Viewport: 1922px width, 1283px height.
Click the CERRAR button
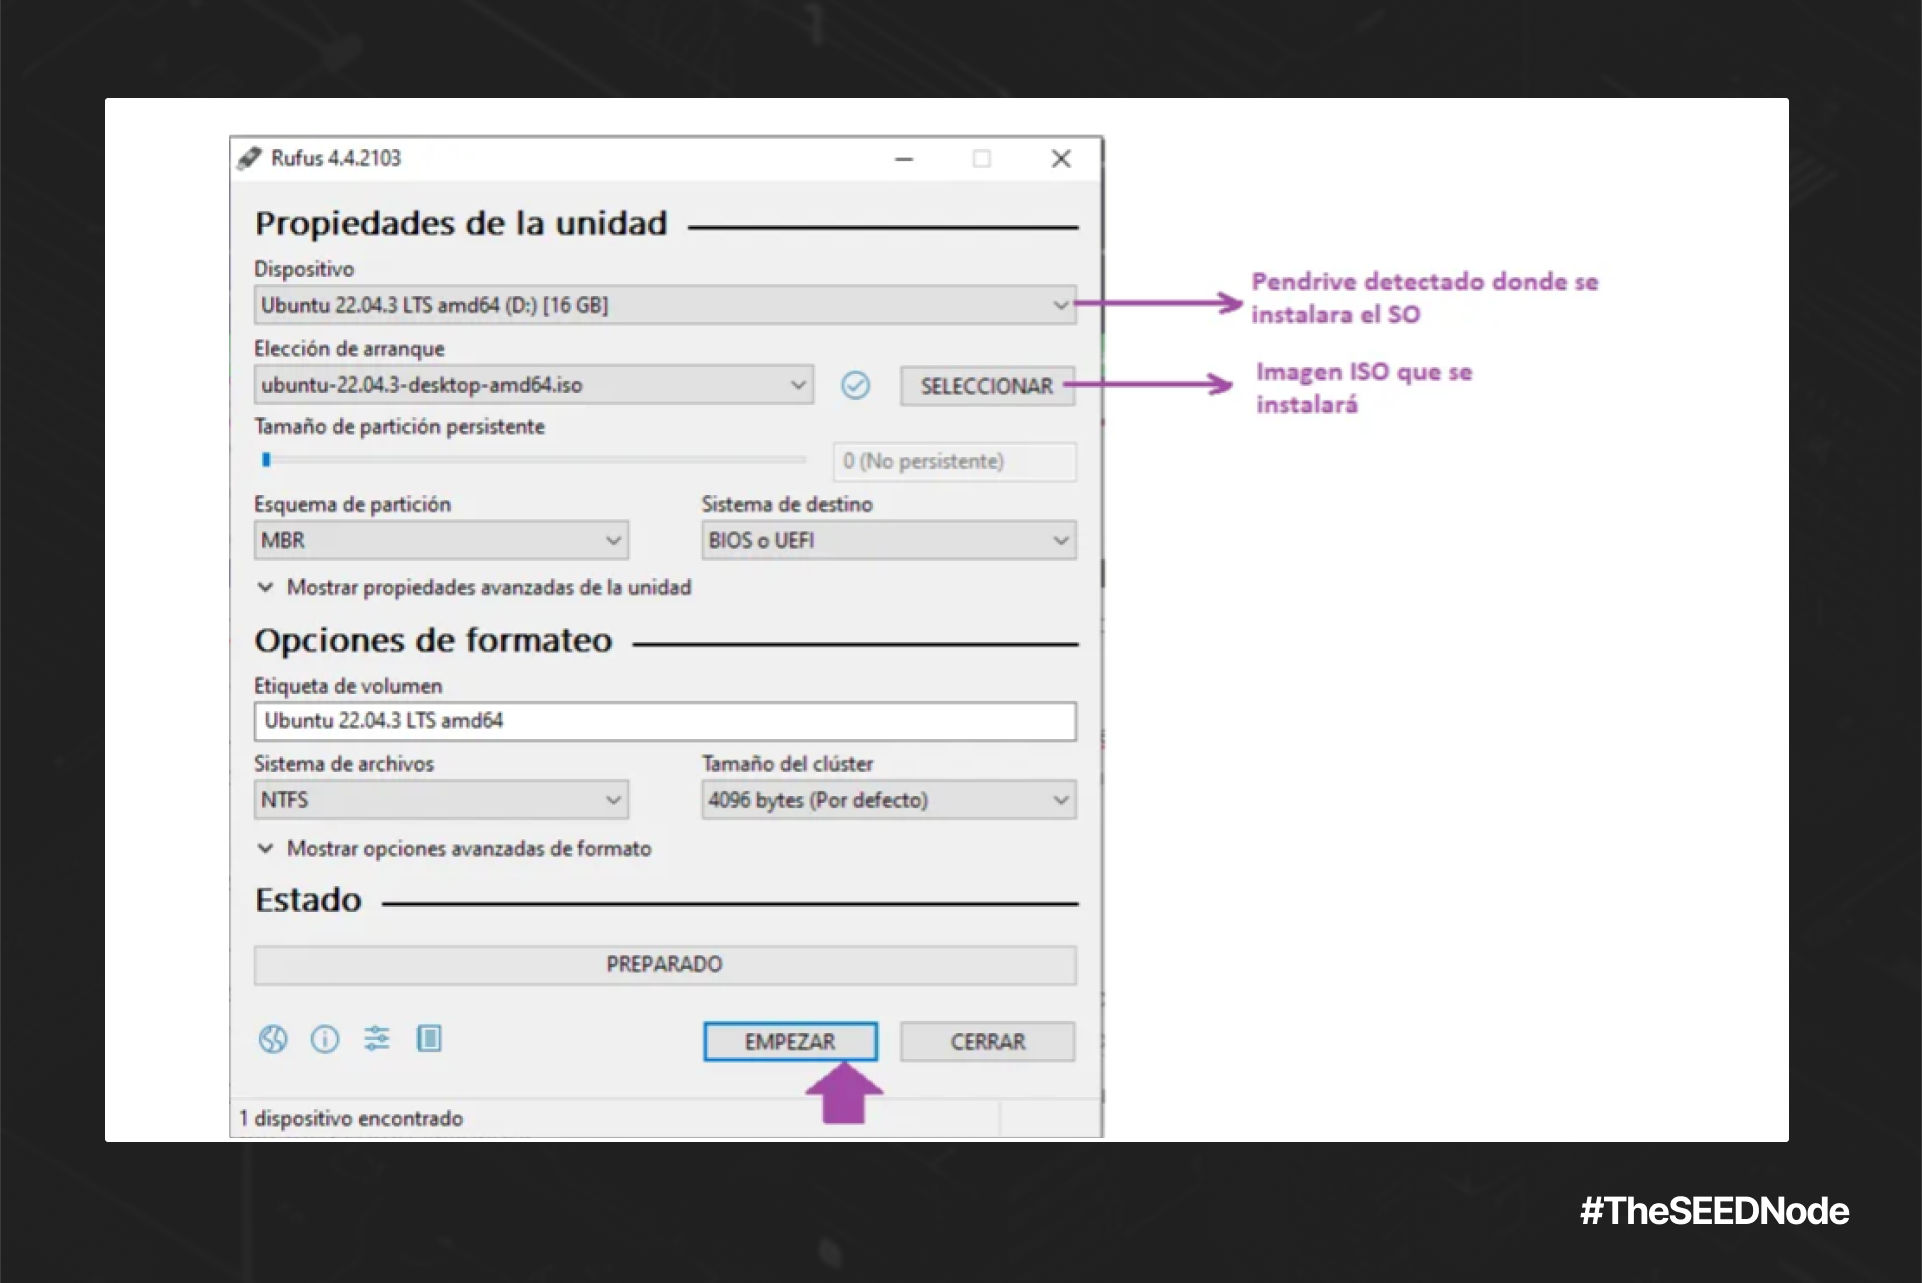pos(987,1041)
